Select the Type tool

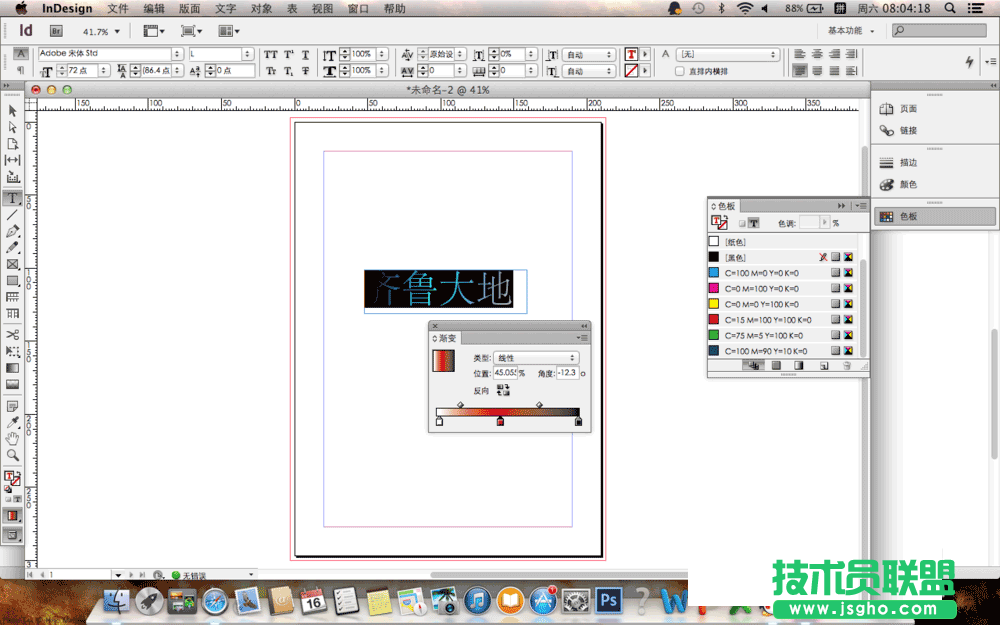(11, 199)
